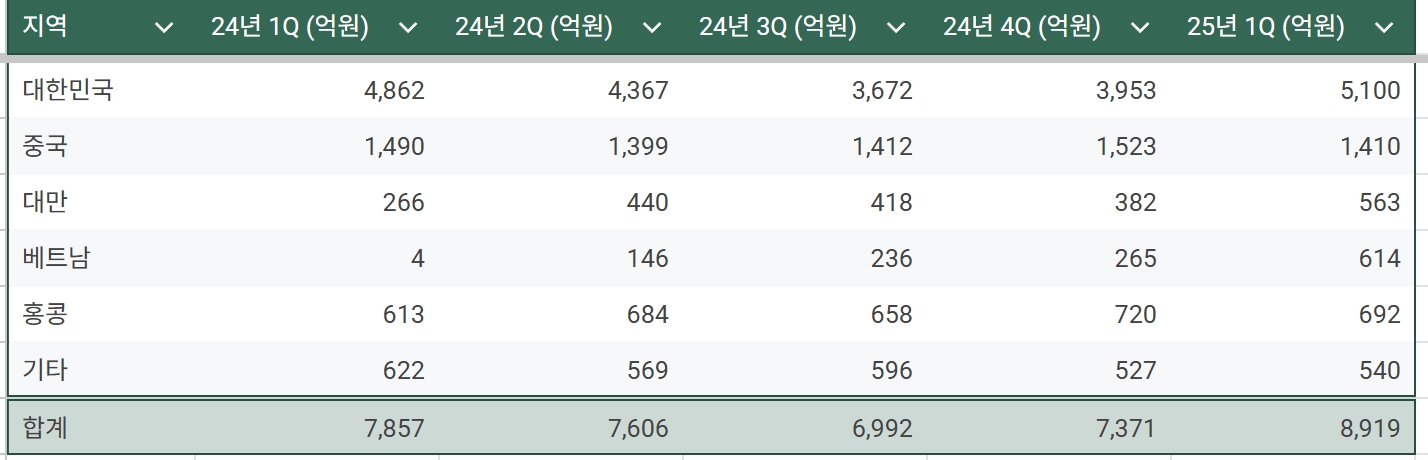
Task: Click the cell with value 692
Action: [x=1293, y=315]
